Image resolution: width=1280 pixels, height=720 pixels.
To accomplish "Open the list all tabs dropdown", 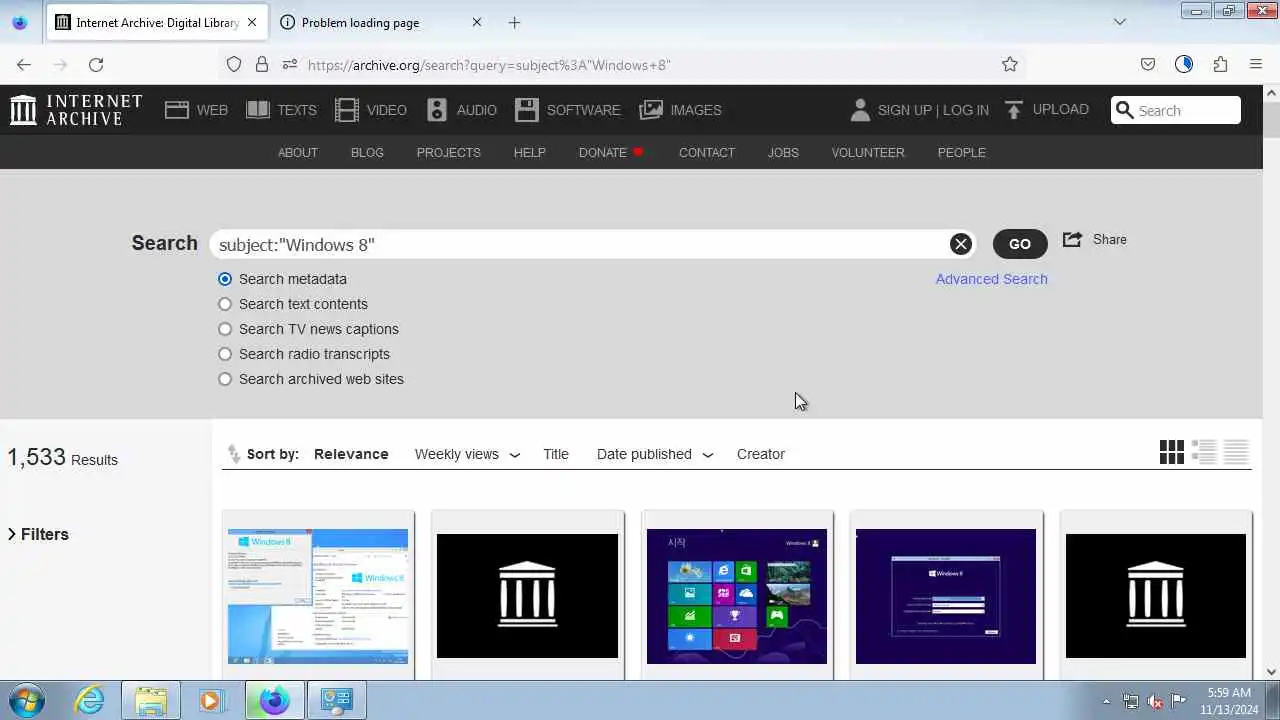I will coord(1120,22).
